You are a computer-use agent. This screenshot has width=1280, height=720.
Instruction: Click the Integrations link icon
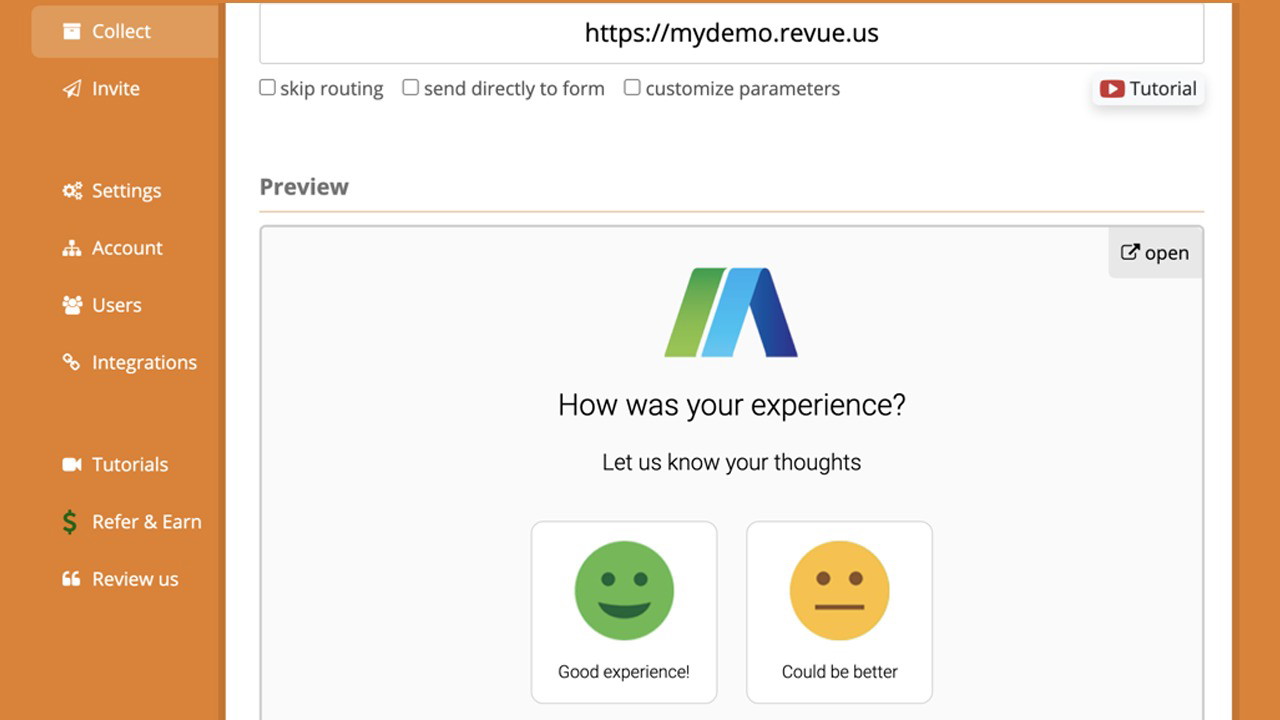pyautogui.click(x=71, y=362)
